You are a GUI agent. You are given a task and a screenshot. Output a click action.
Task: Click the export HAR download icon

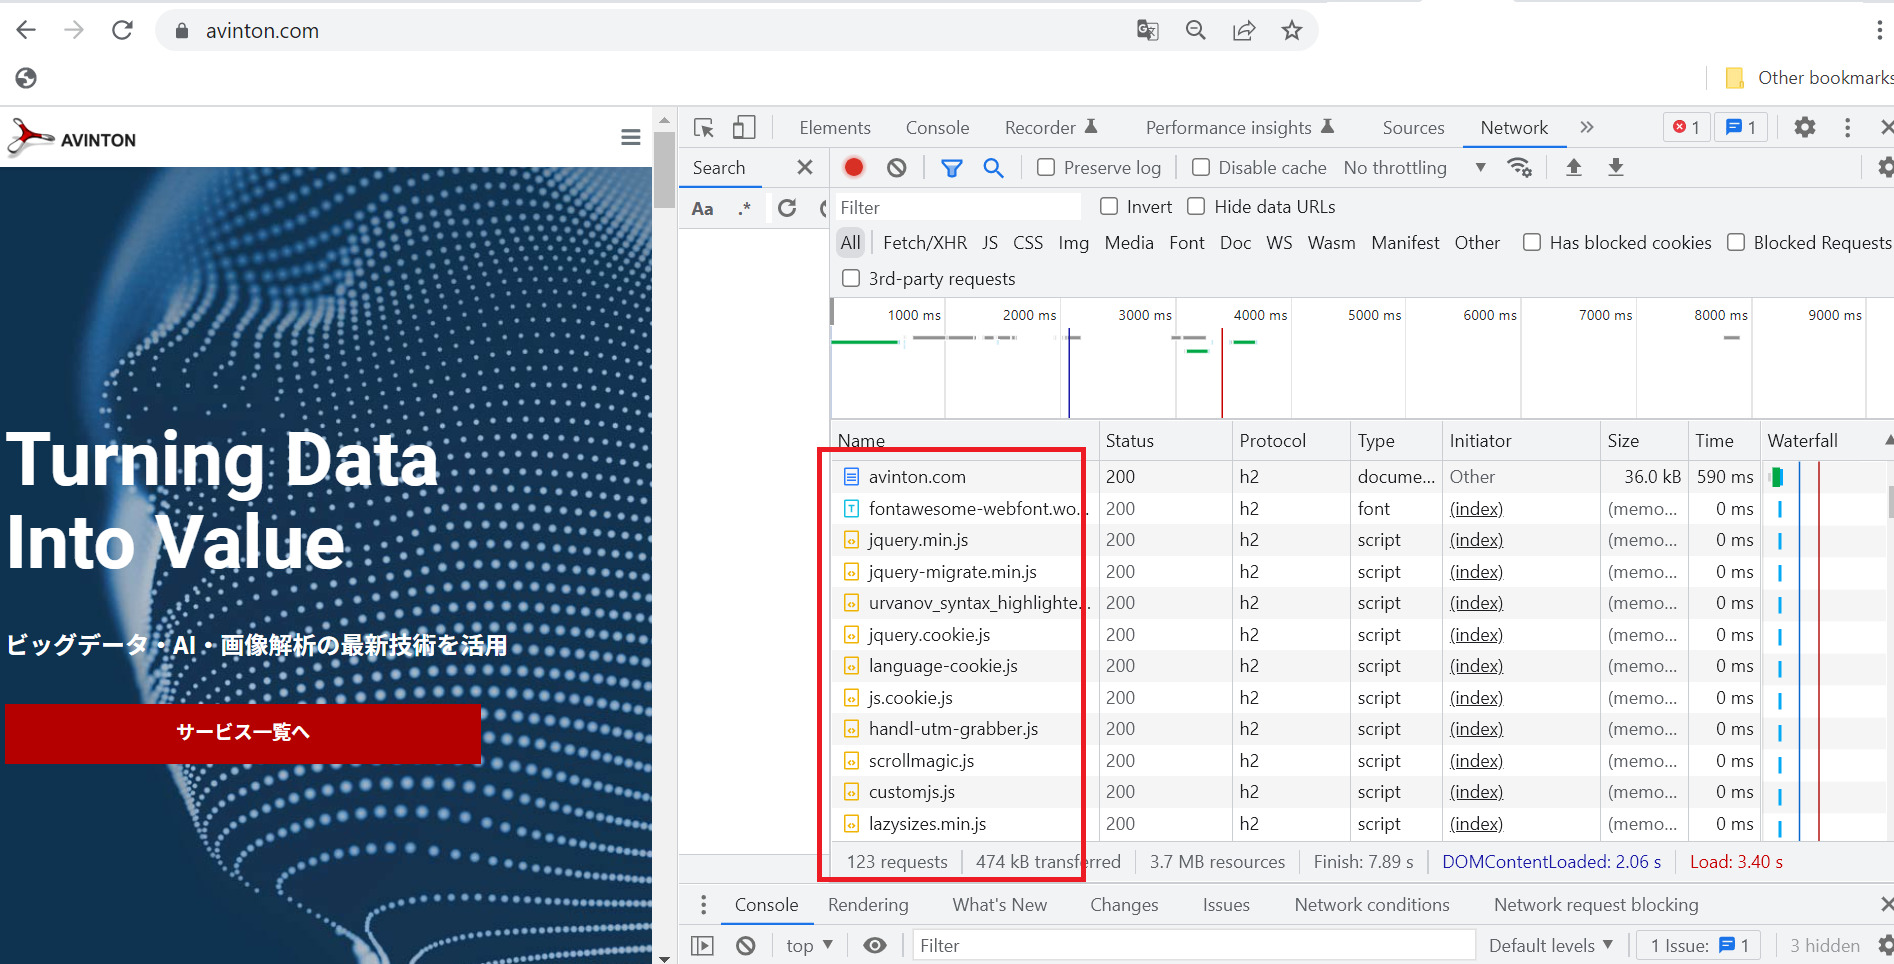(x=1615, y=168)
